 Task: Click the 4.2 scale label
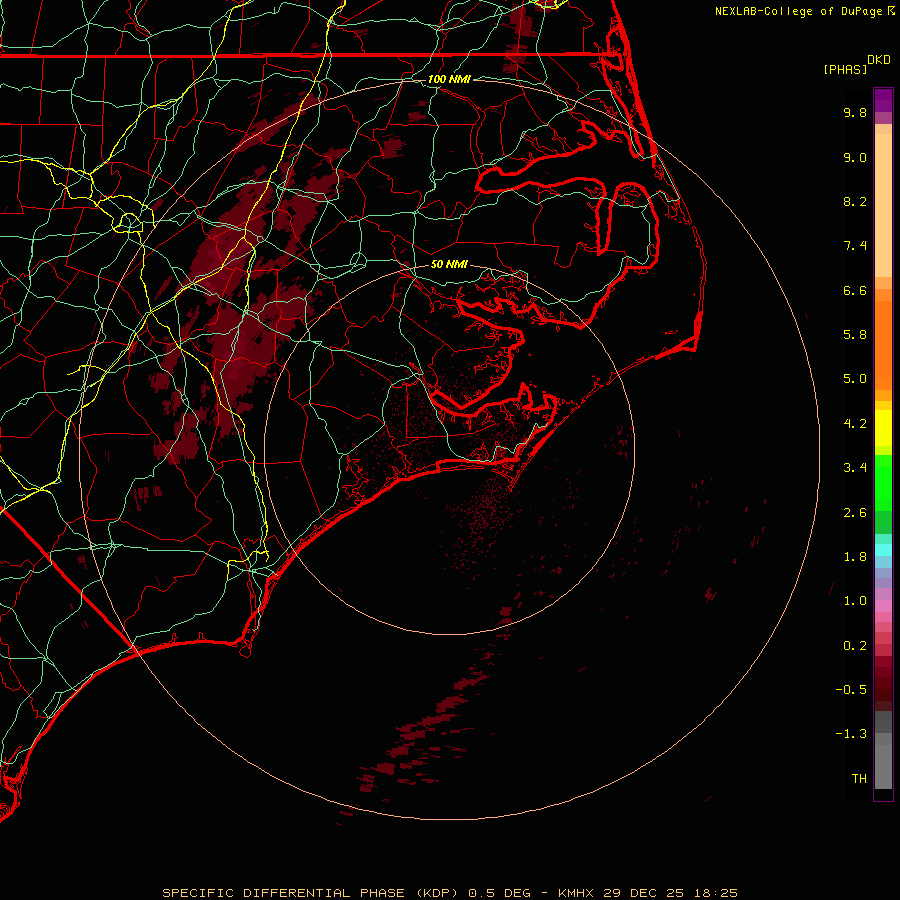(855, 424)
